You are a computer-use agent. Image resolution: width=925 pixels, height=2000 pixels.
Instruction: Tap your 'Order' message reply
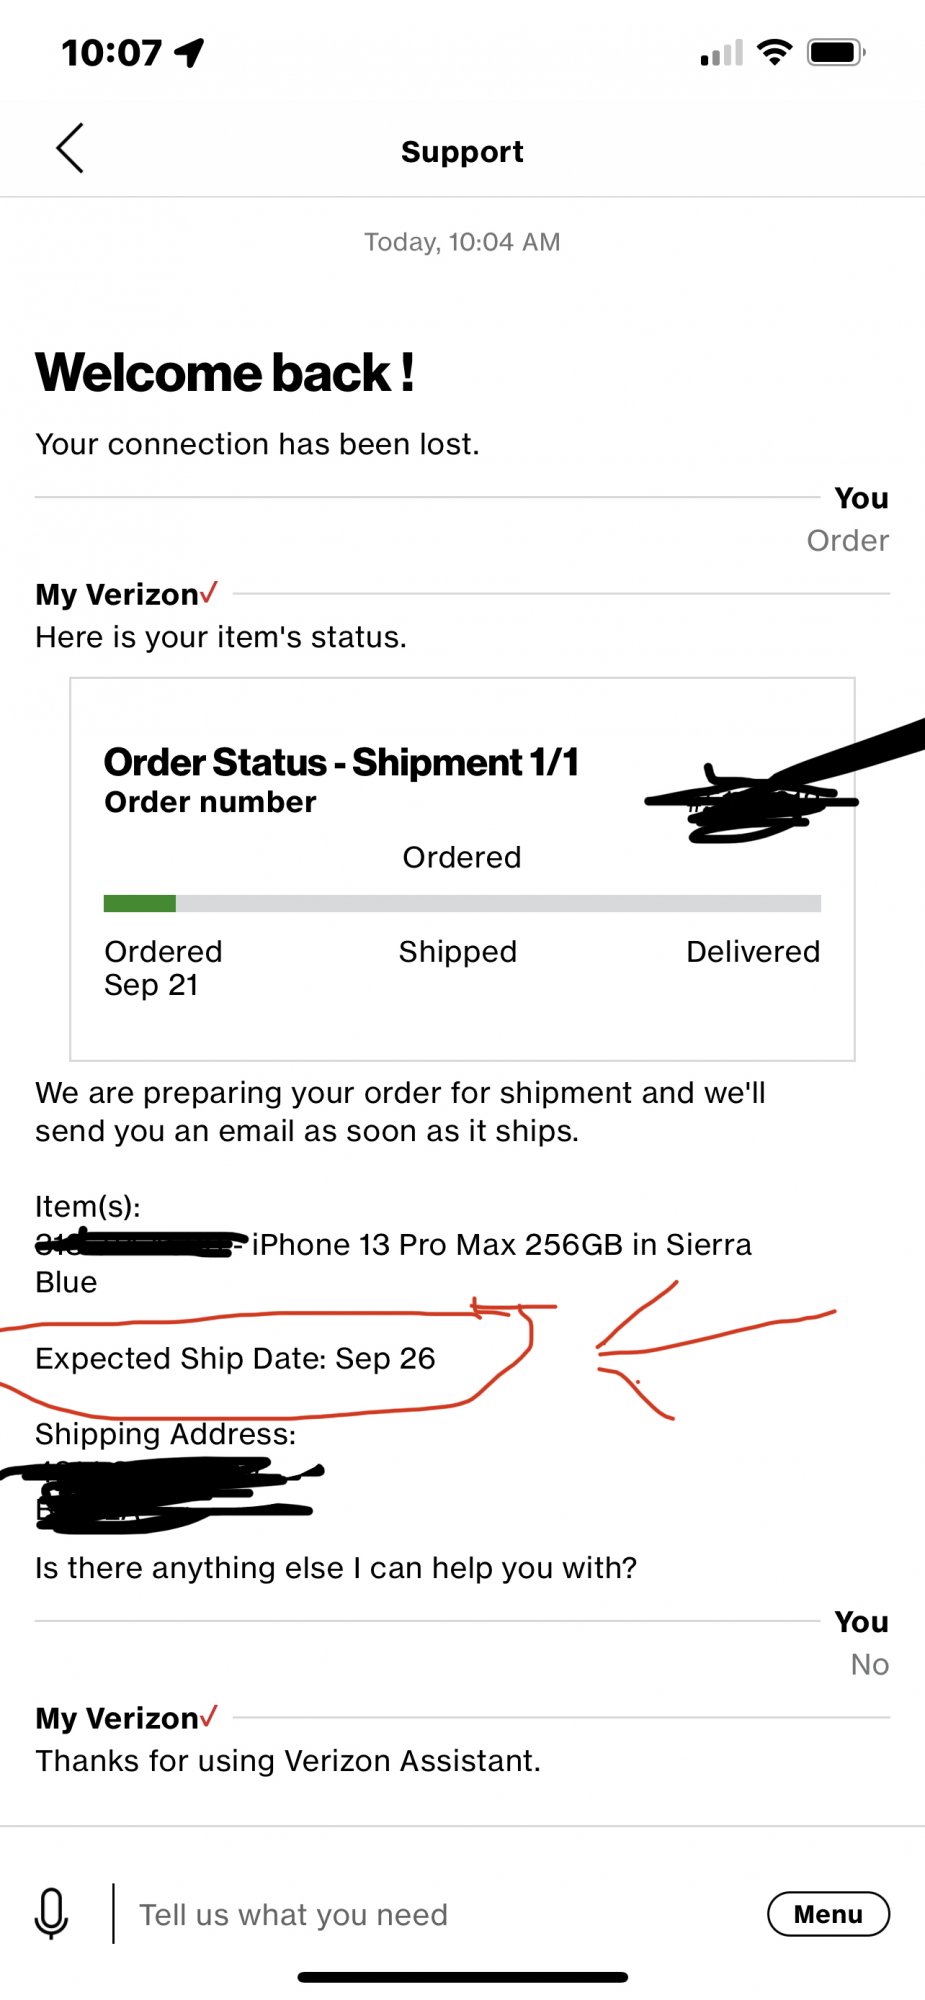pyautogui.click(x=848, y=540)
